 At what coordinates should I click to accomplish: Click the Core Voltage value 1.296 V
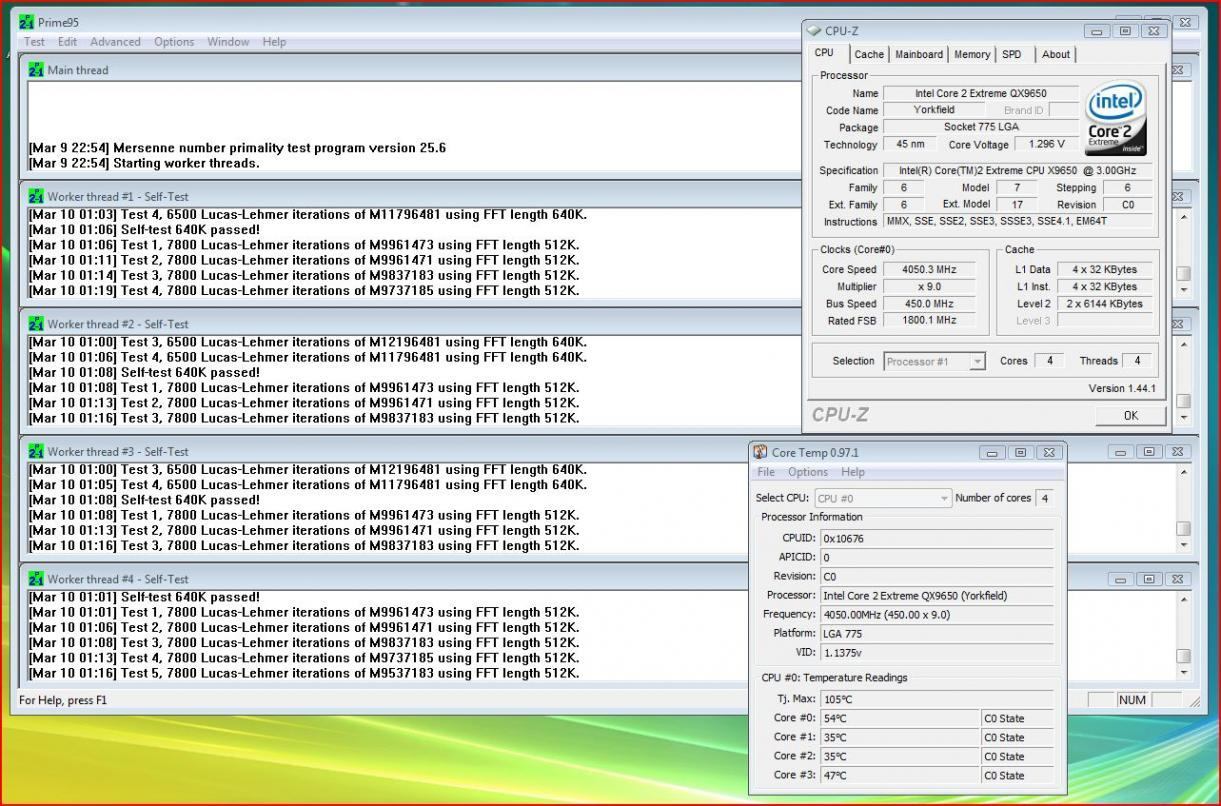(x=1046, y=145)
